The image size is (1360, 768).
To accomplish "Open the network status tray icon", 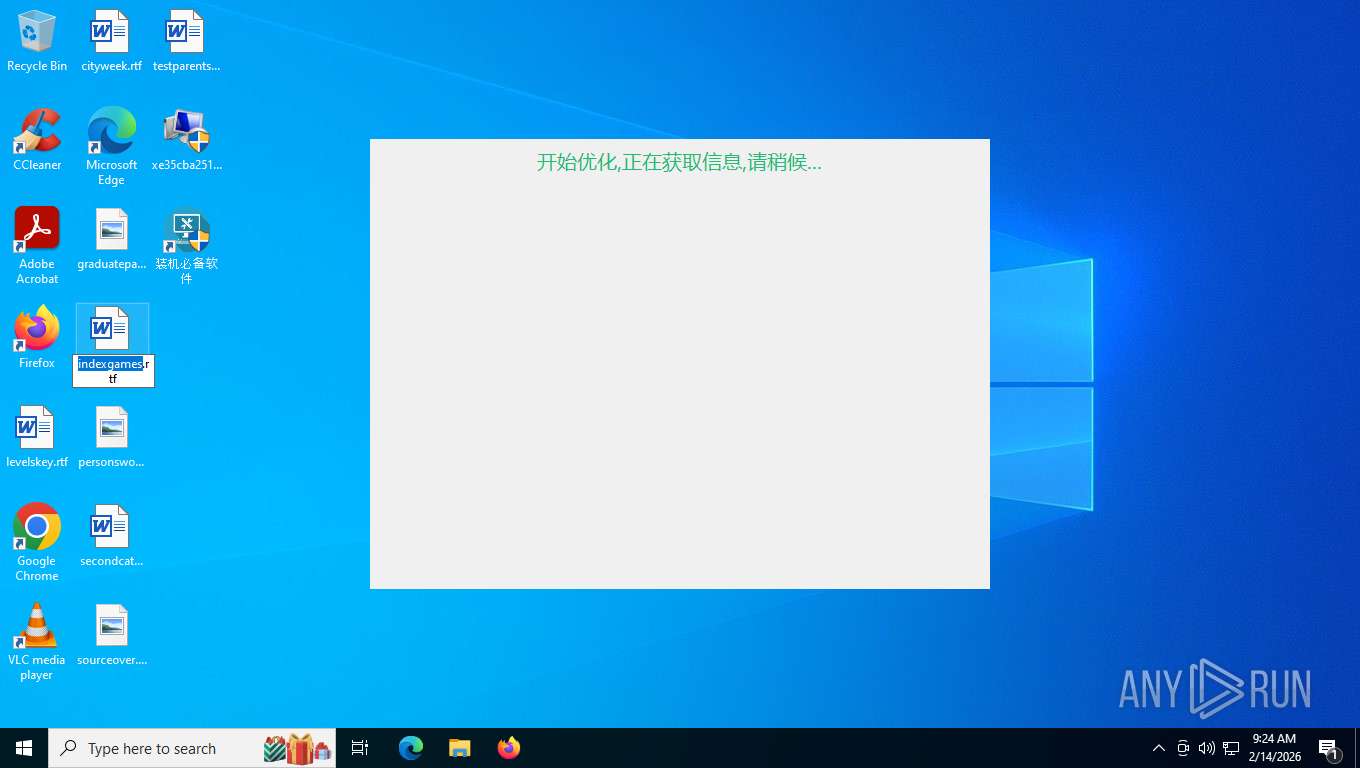I will click(1231, 748).
